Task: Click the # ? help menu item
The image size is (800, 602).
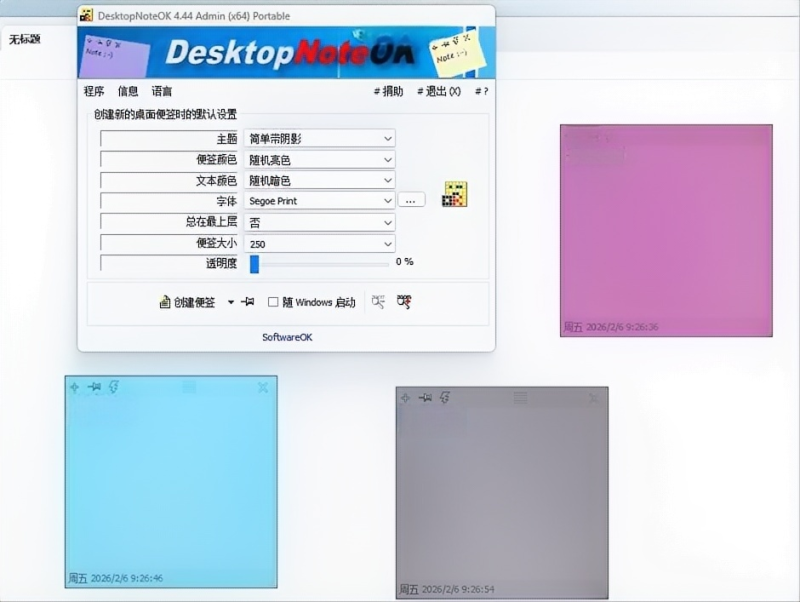Action: (482, 91)
